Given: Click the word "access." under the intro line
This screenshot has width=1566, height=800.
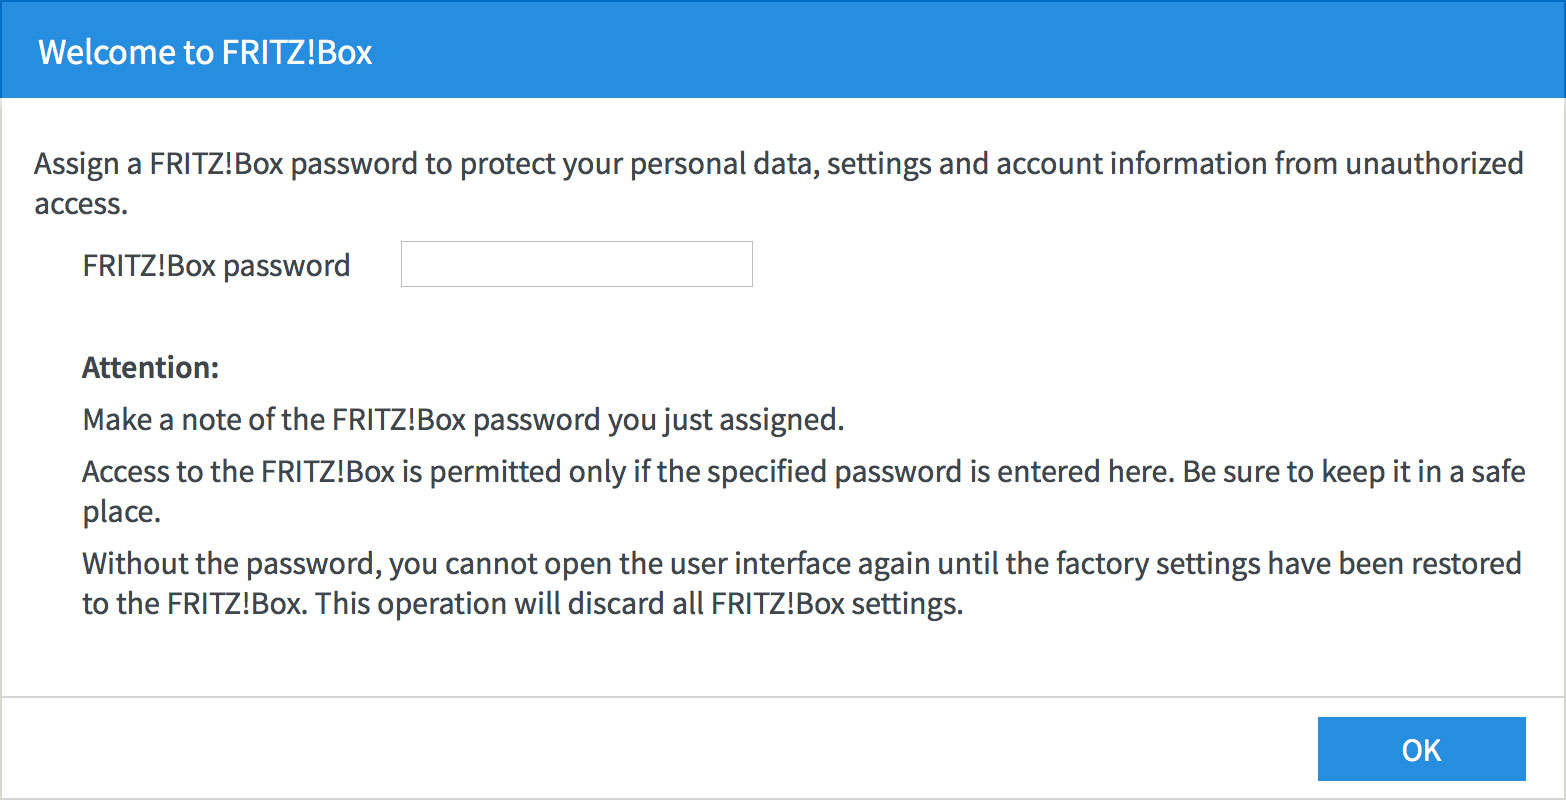Looking at the screenshot, I should [81, 204].
